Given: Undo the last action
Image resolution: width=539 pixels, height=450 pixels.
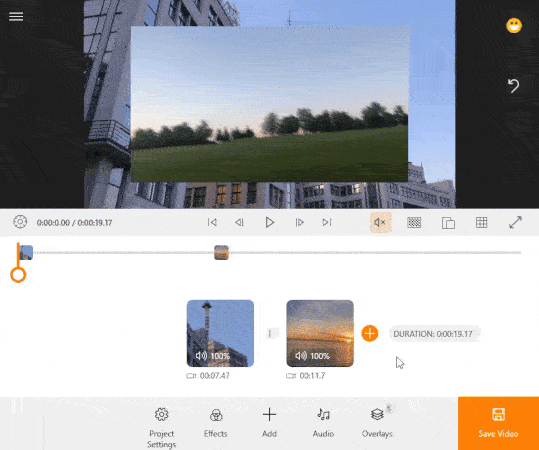Looking at the screenshot, I should coord(514,86).
